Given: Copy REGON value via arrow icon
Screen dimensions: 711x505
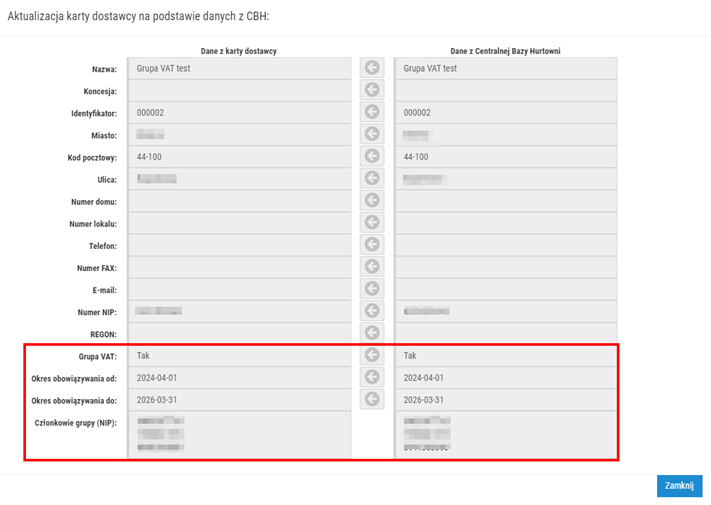Looking at the screenshot, I should point(372,333).
